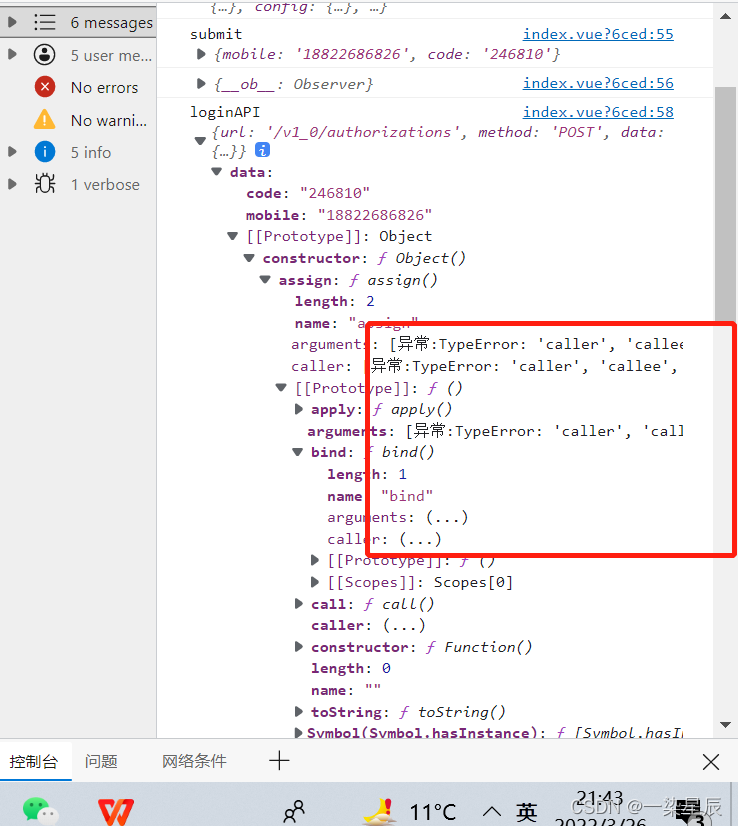Click the blue info badge after loginAPI object
Image resolution: width=738 pixels, height=826 pixels.
coord(262,150)
